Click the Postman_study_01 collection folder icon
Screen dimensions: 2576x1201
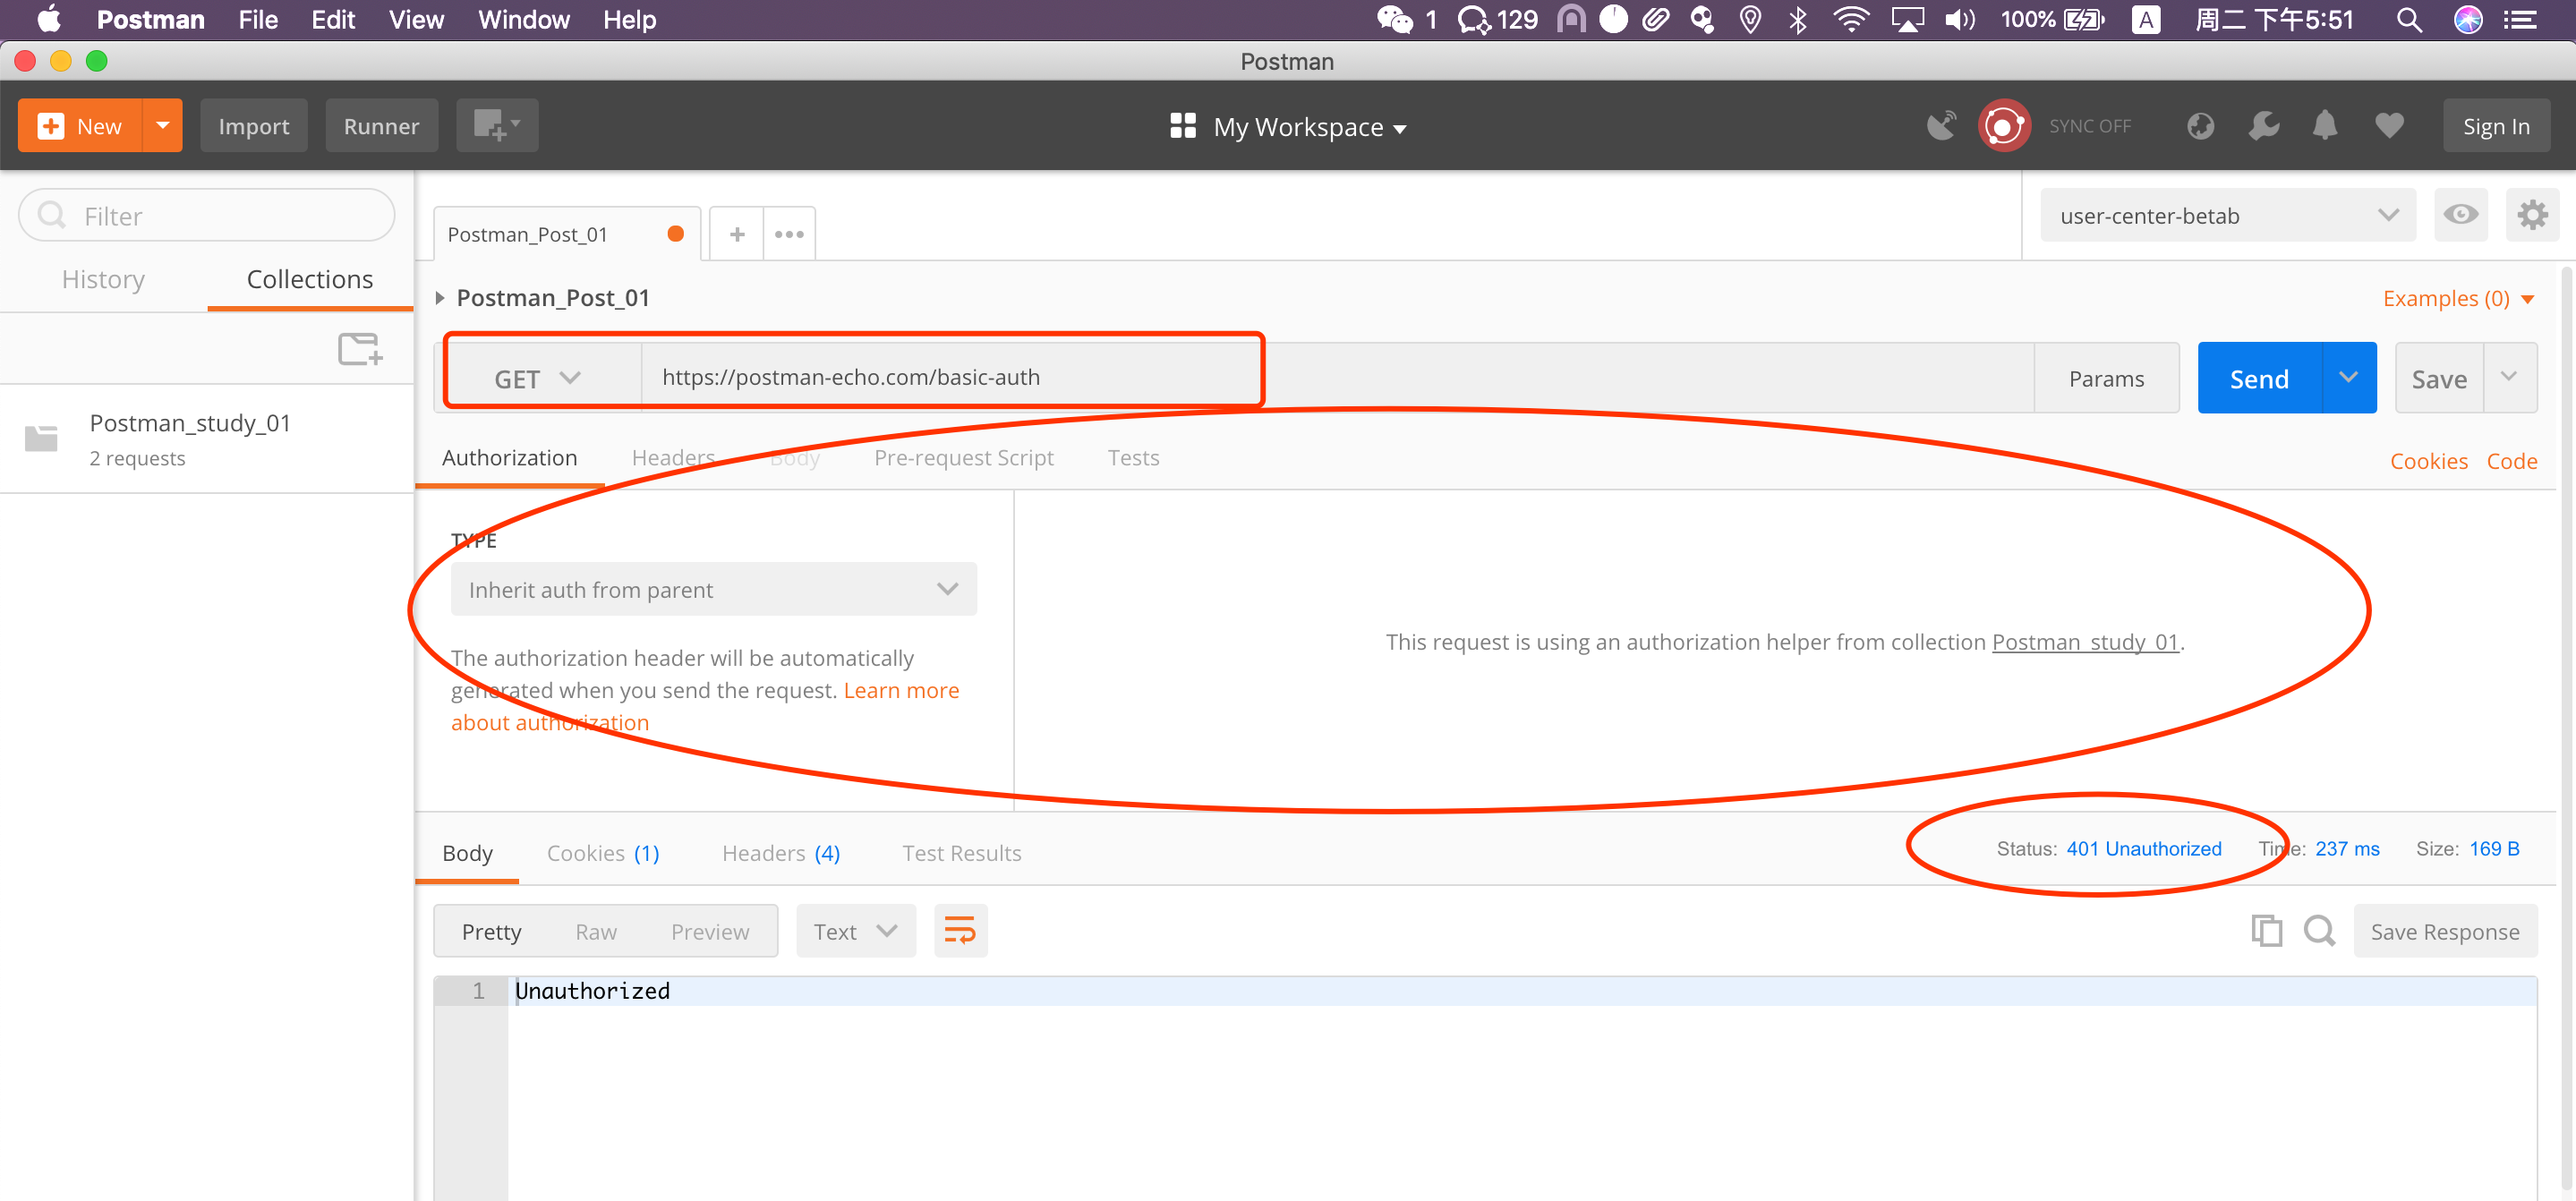41,438
